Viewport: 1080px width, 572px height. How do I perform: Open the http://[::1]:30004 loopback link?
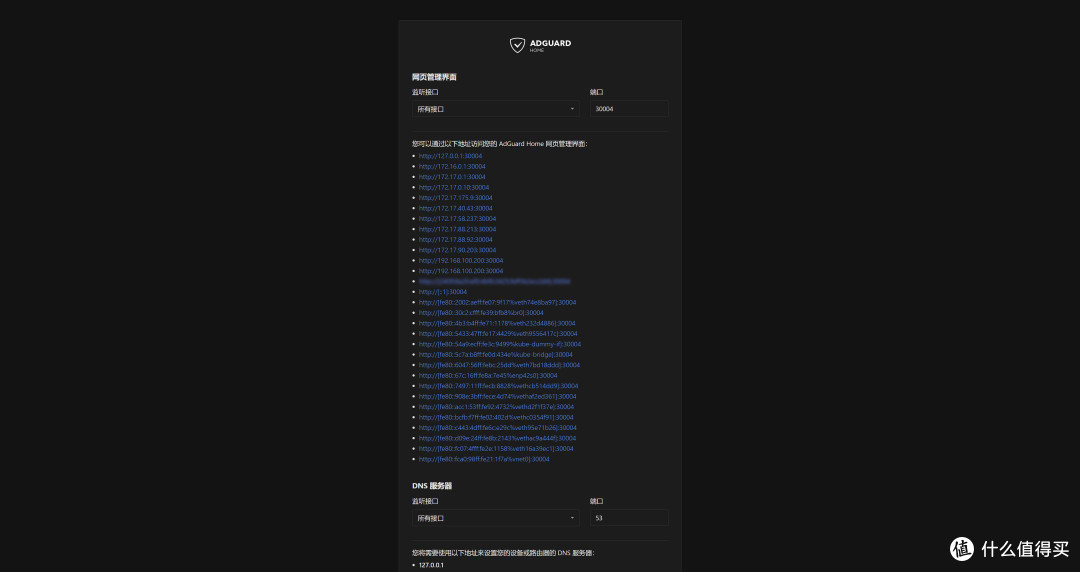tap(443, 292)
